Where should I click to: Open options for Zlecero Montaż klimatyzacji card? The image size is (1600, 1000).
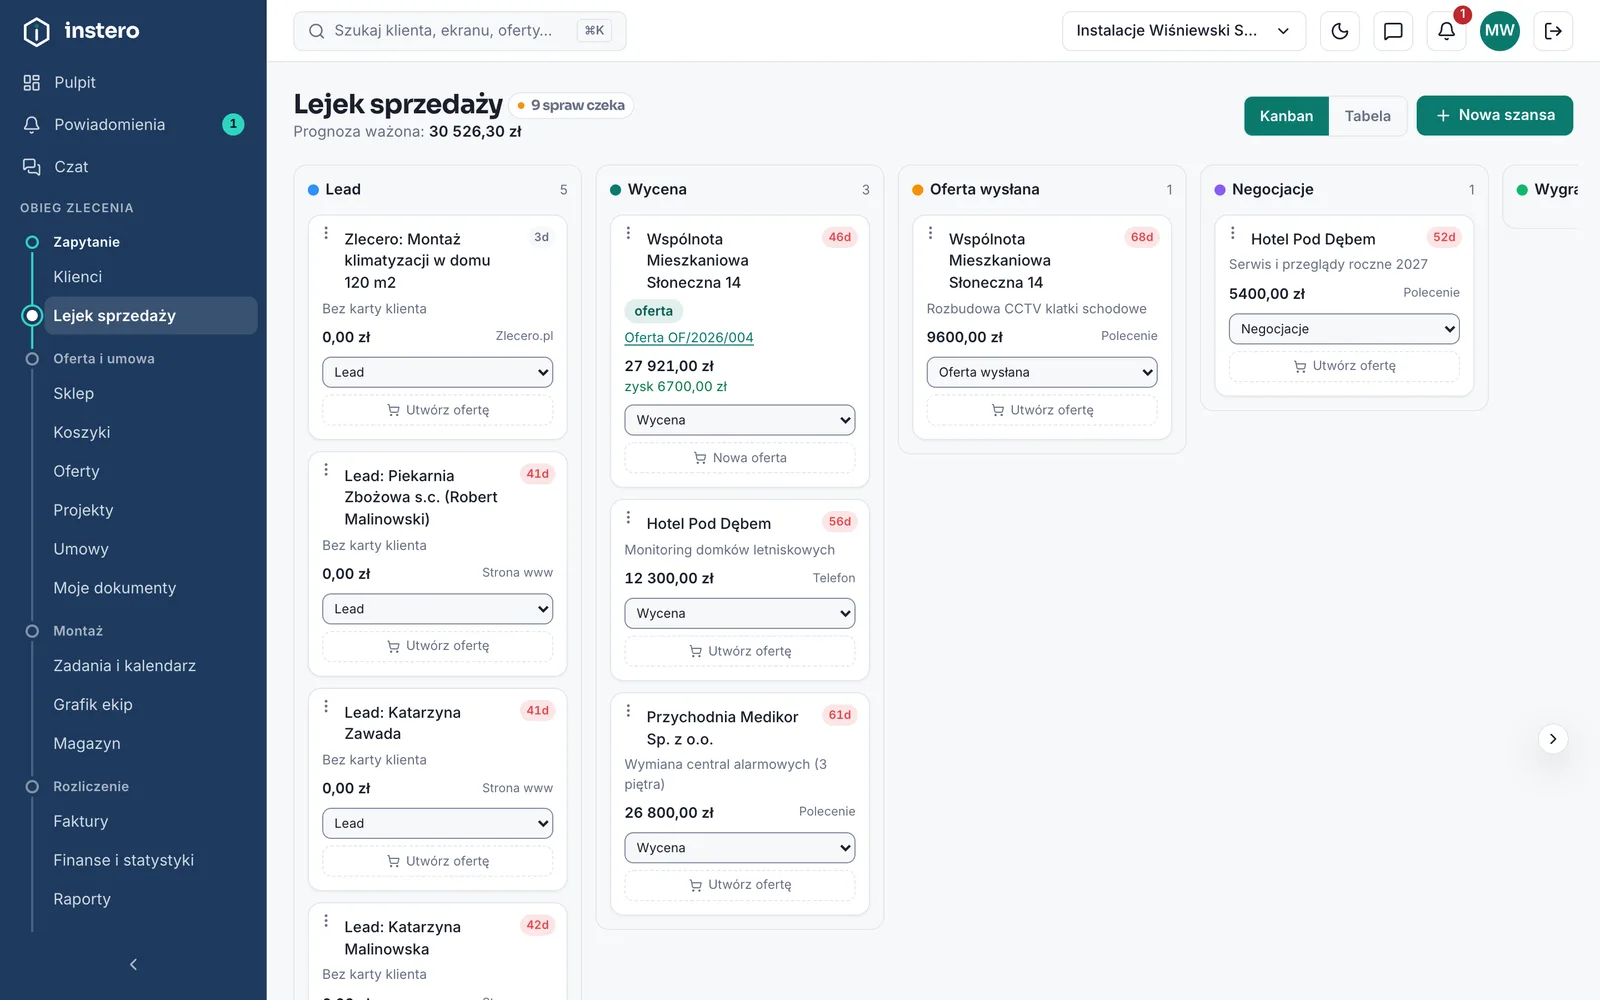point(326,233)
